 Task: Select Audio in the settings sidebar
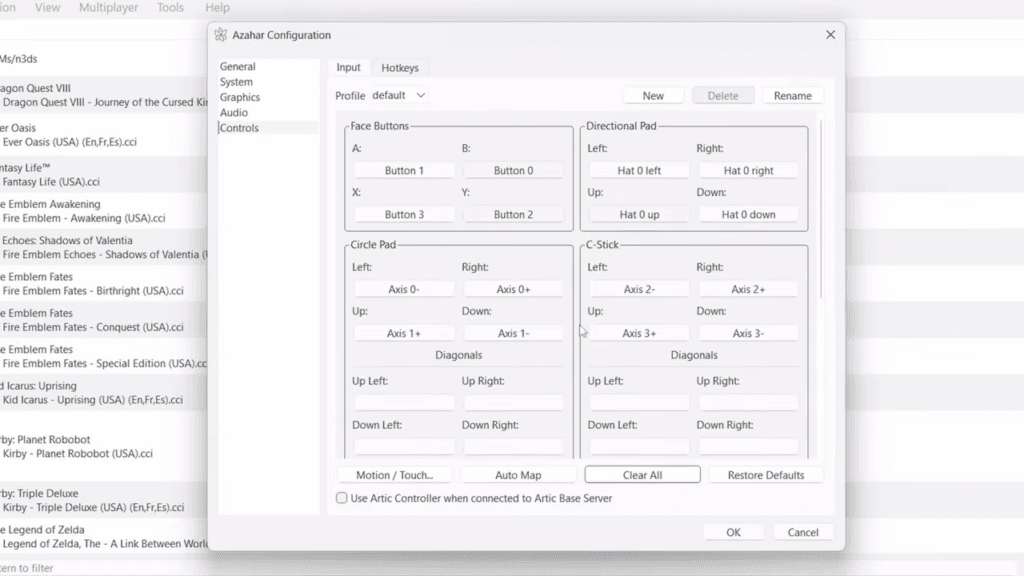click(x=234, y=112)
